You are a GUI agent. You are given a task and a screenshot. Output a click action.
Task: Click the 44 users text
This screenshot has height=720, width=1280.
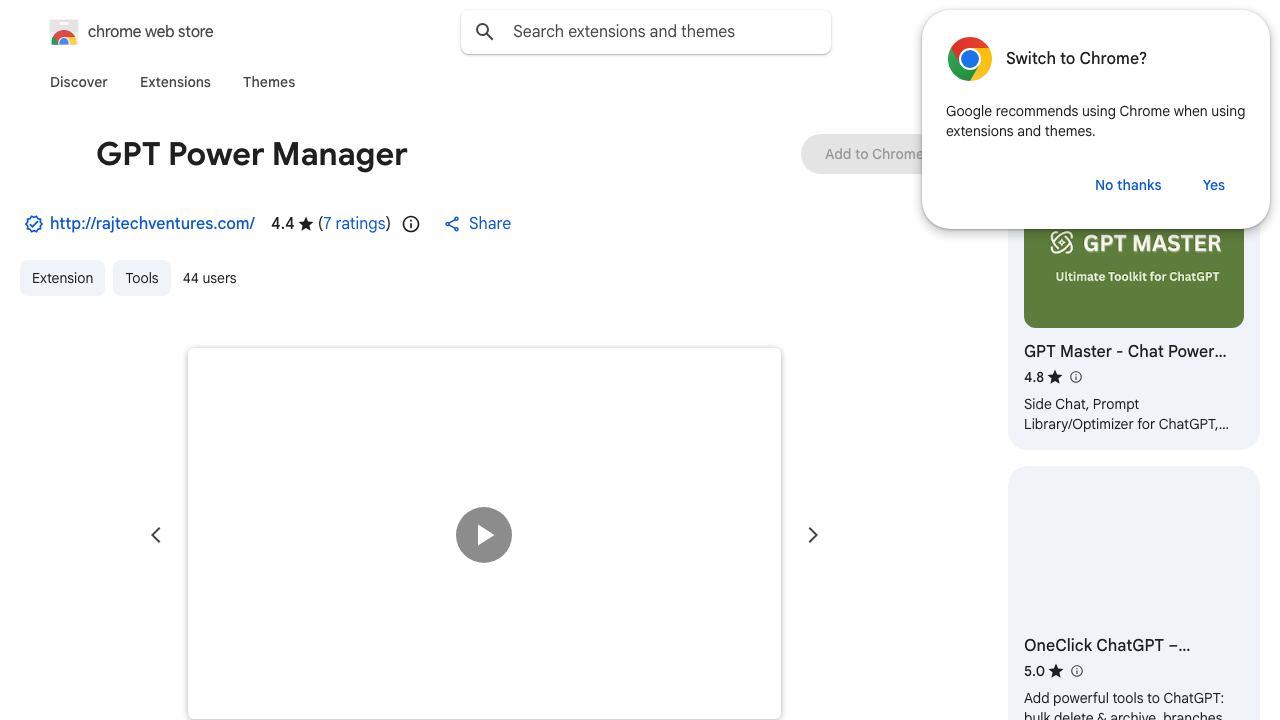[210, 278]
